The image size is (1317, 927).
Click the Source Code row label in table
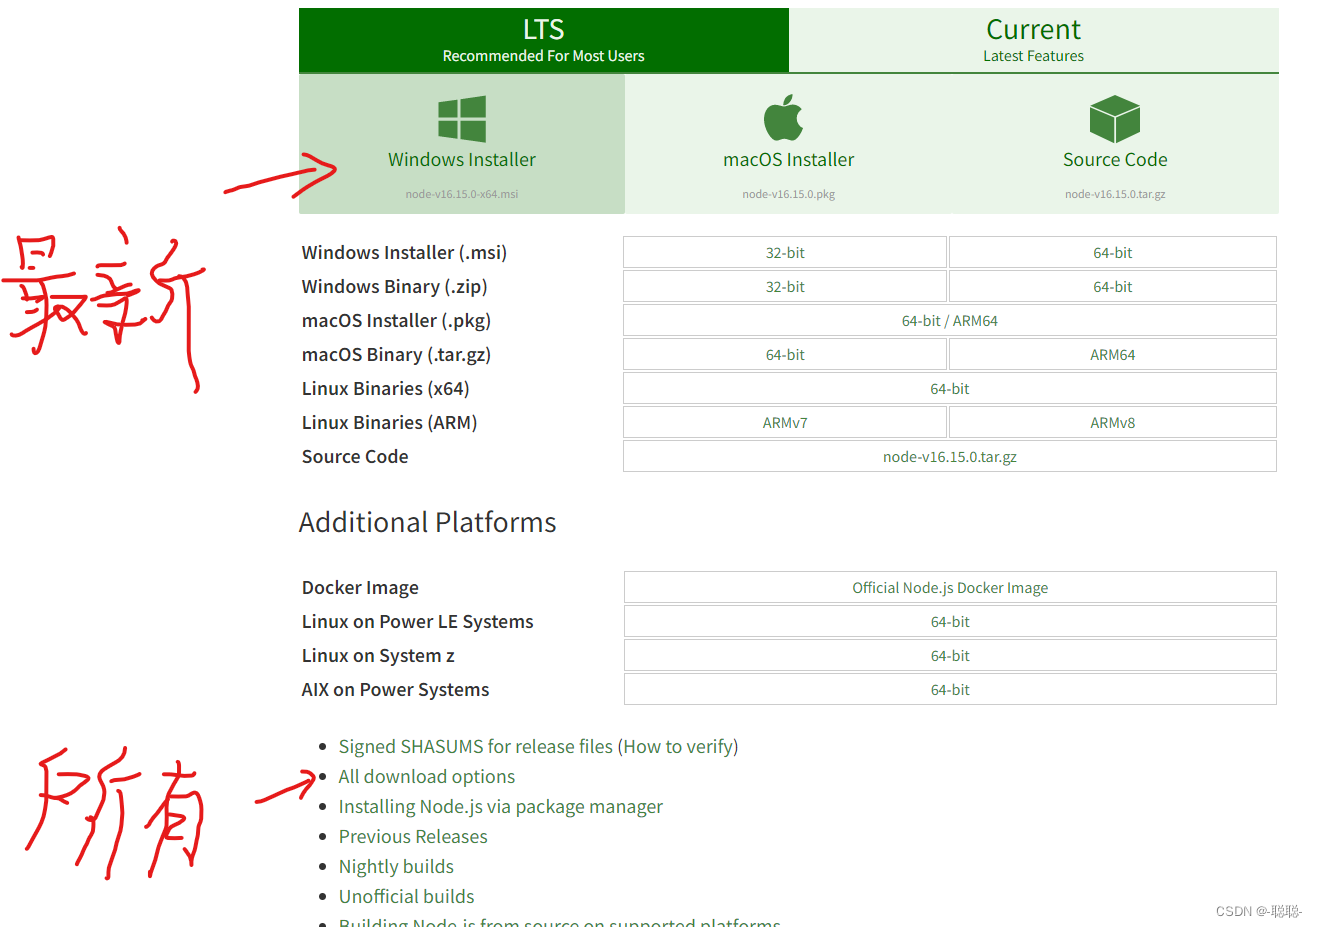coord(355,457)
